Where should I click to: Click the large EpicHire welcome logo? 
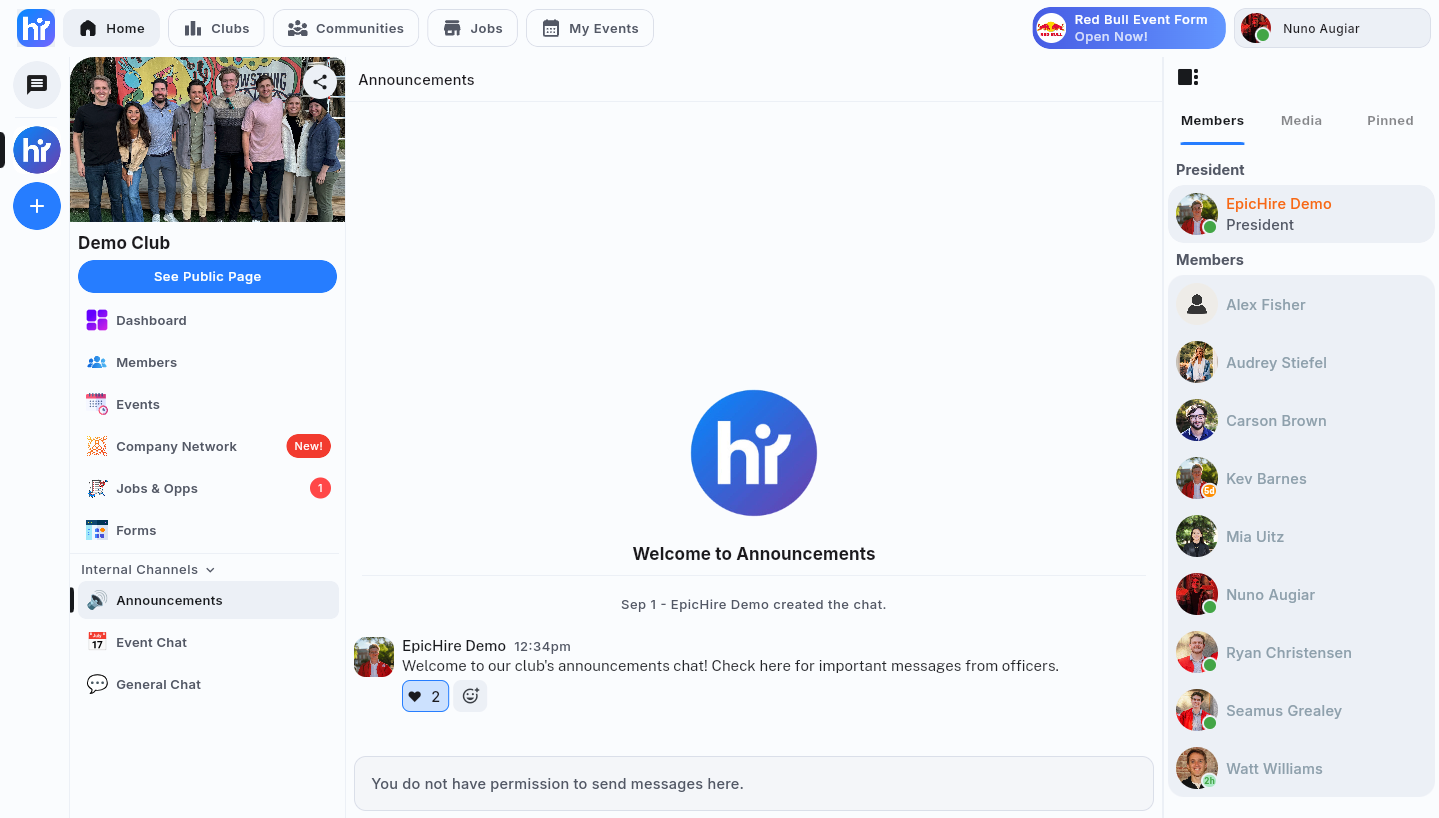point(754,453)
